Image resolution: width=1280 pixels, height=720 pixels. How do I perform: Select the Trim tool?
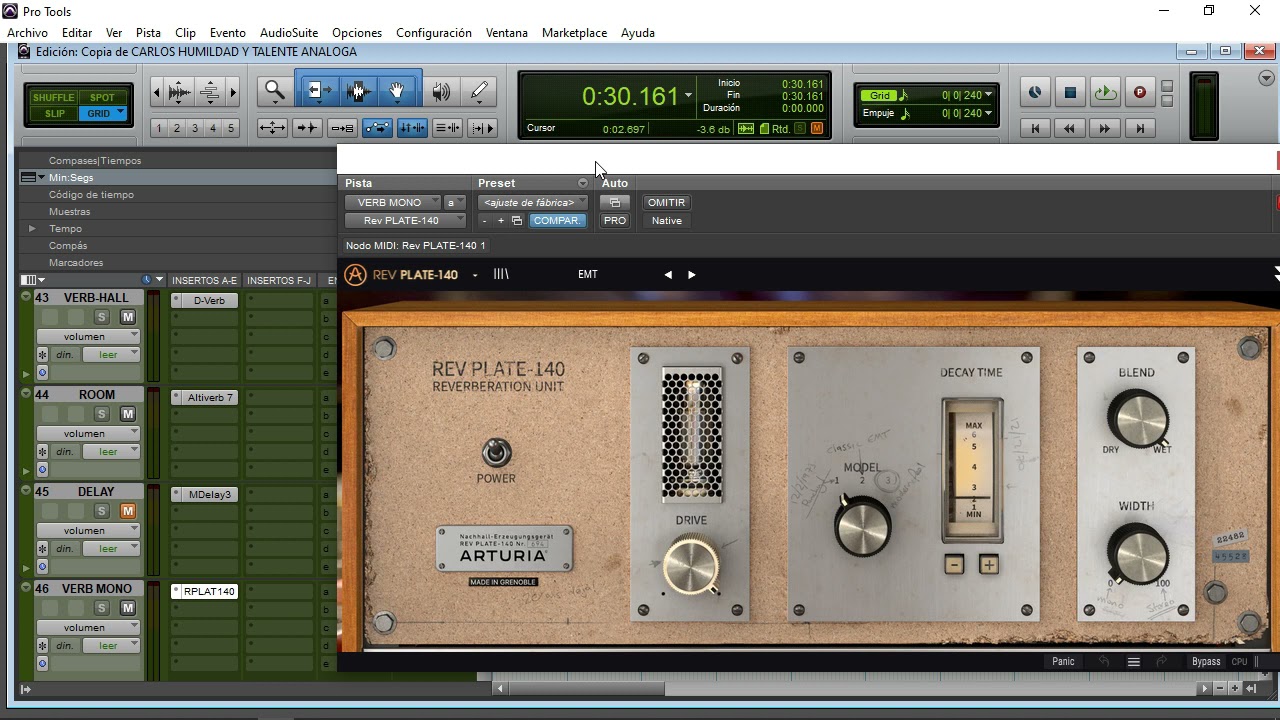(x=319, y=92)
